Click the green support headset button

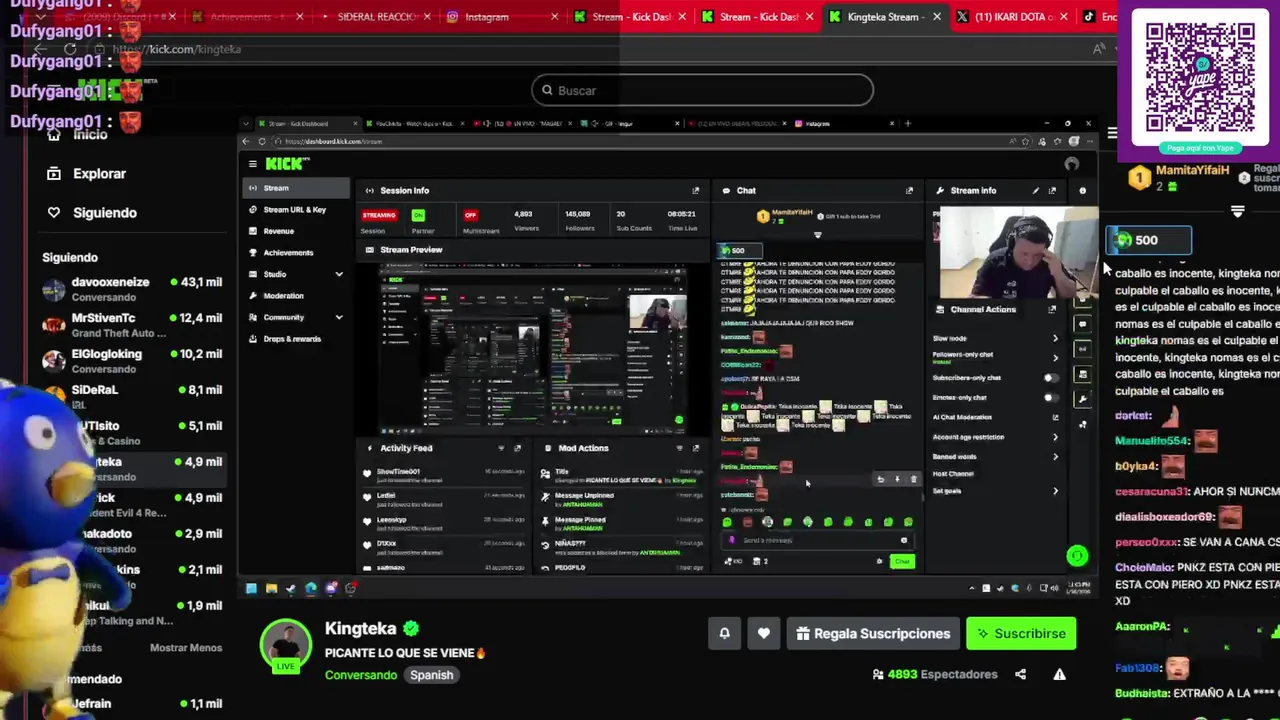click(1077, 555)
